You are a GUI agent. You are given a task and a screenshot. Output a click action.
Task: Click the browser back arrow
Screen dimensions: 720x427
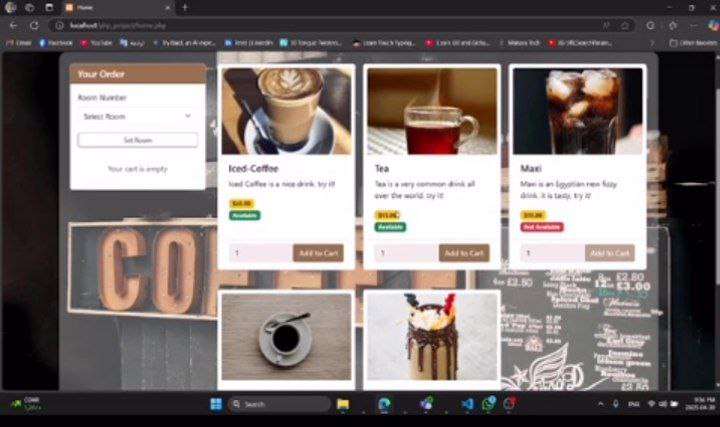[13, 25]
